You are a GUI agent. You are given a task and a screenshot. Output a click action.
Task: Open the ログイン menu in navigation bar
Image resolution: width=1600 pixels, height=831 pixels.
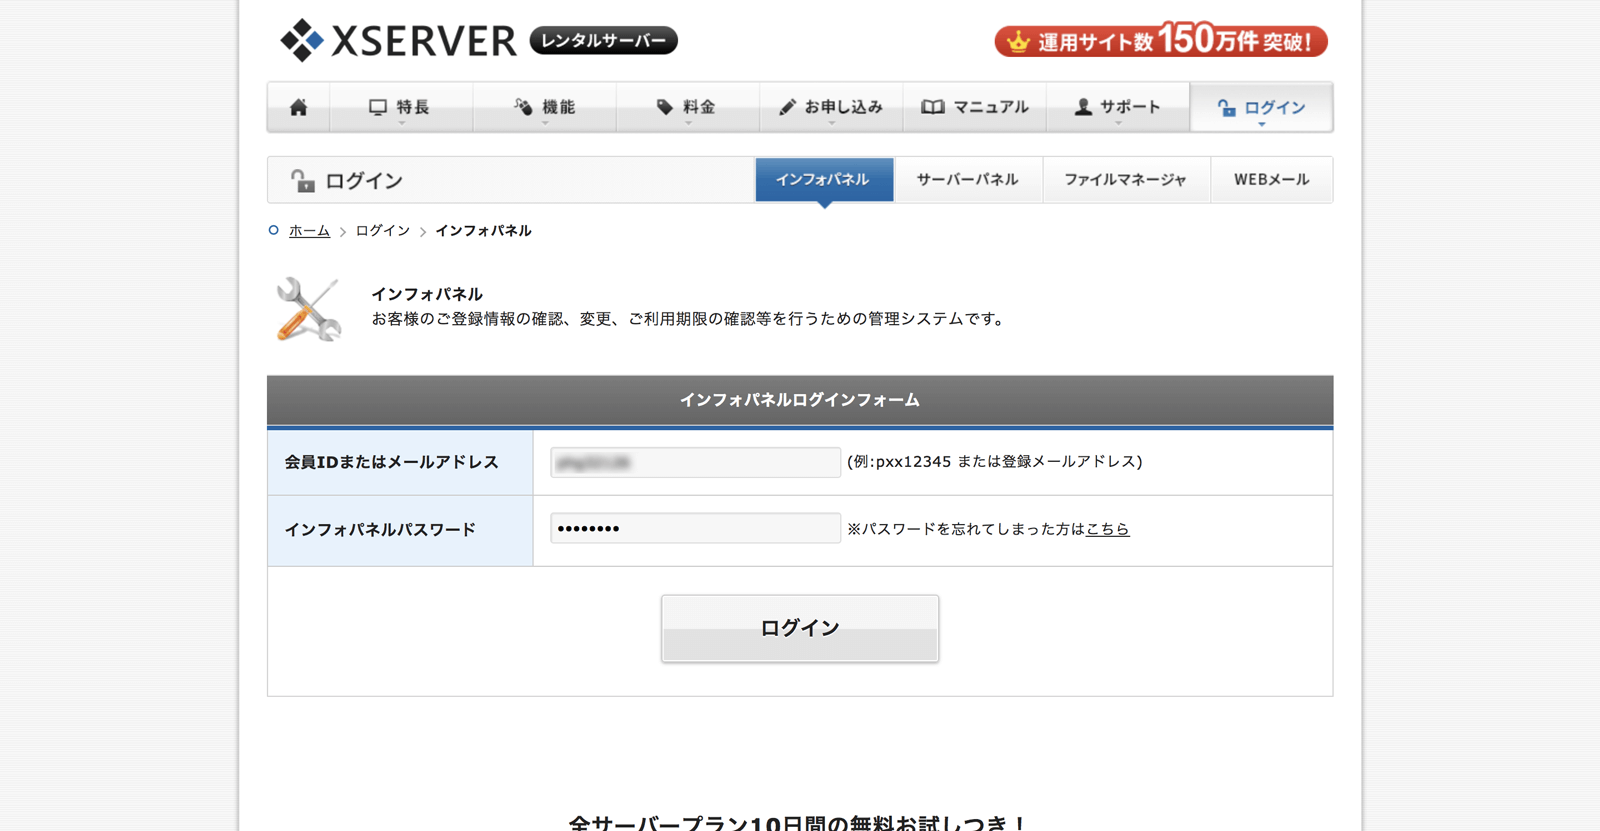click(x=1261, y=107)
